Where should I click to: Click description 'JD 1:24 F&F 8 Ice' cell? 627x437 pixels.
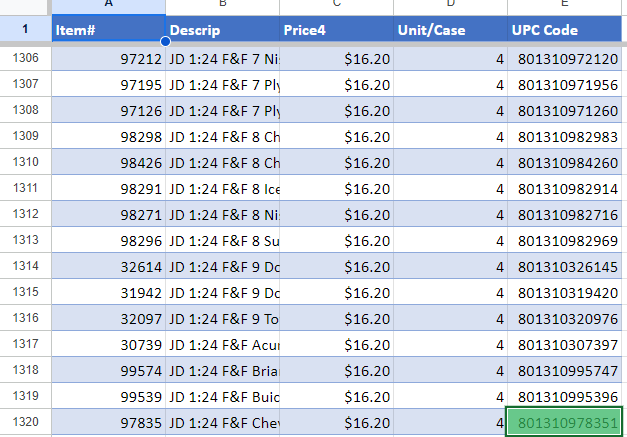(222, 189)
